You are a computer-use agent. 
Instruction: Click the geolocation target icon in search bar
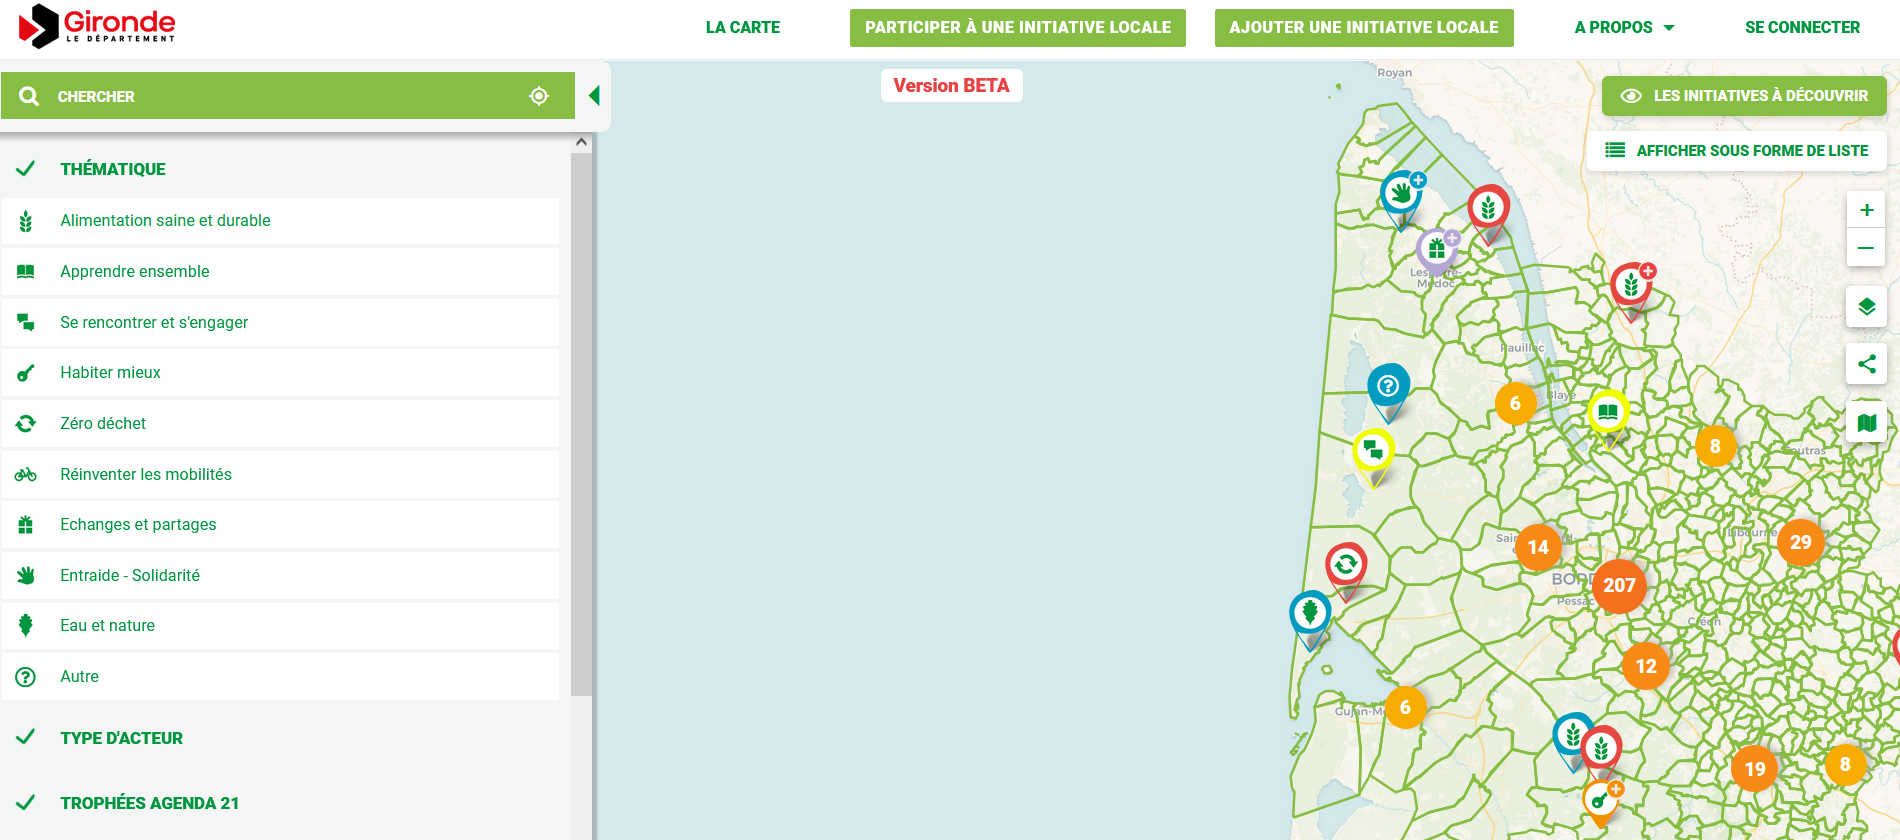(x=539, y=96)
